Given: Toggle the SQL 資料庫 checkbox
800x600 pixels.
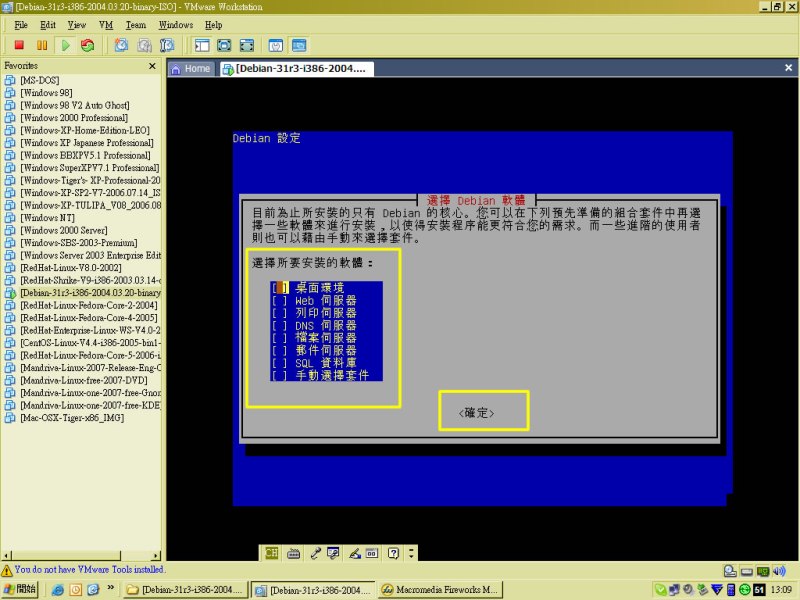Looking at the screenshot, I should tap(280, 363).
